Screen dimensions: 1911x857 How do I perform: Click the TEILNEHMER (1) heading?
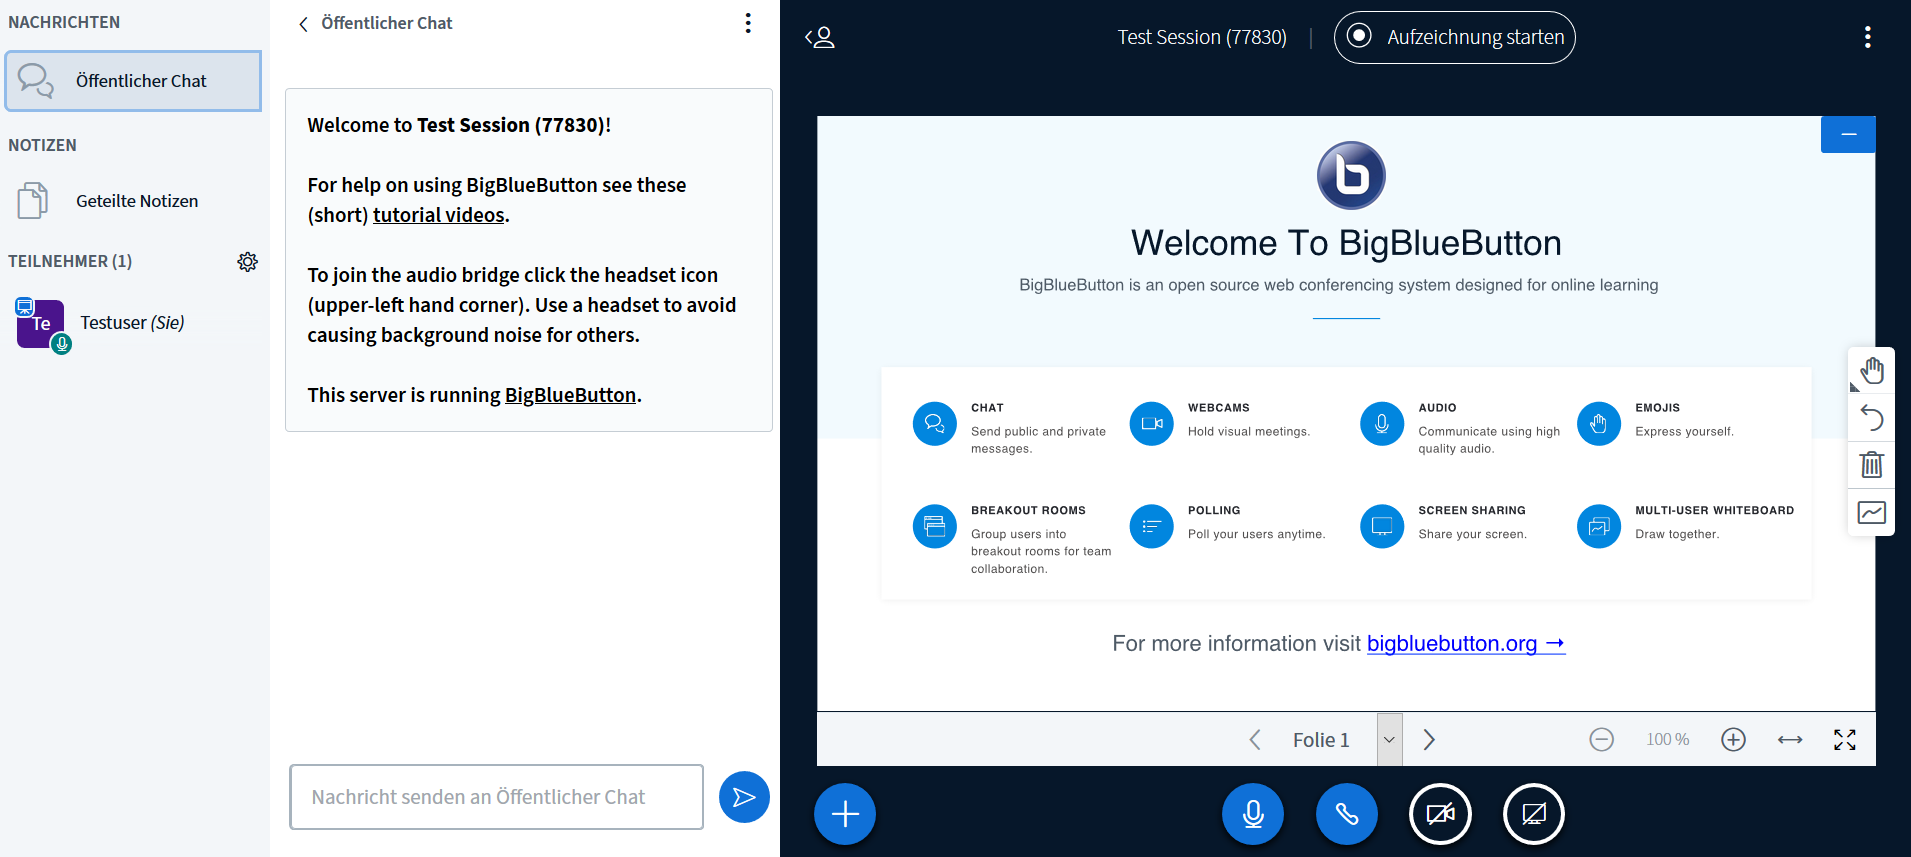tap(70, 261)
